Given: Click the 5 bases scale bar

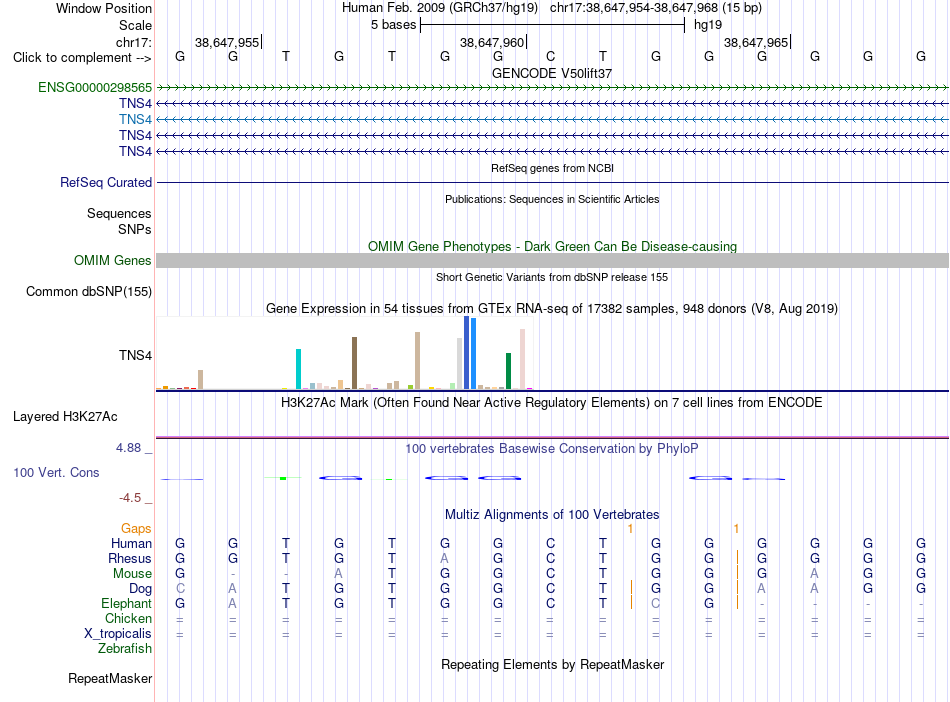Looking at the screenshot, I should [553, 25].
